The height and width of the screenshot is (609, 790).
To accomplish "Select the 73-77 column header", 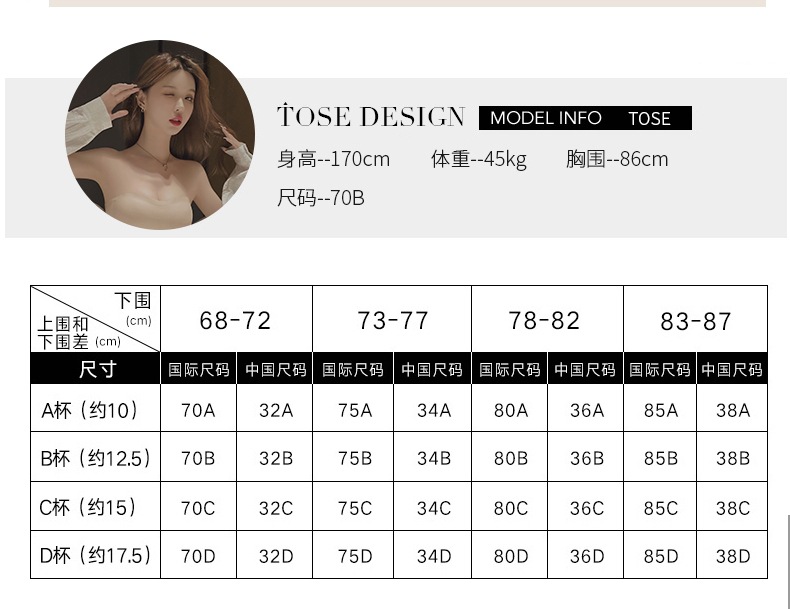I will (x=392, y=320).
